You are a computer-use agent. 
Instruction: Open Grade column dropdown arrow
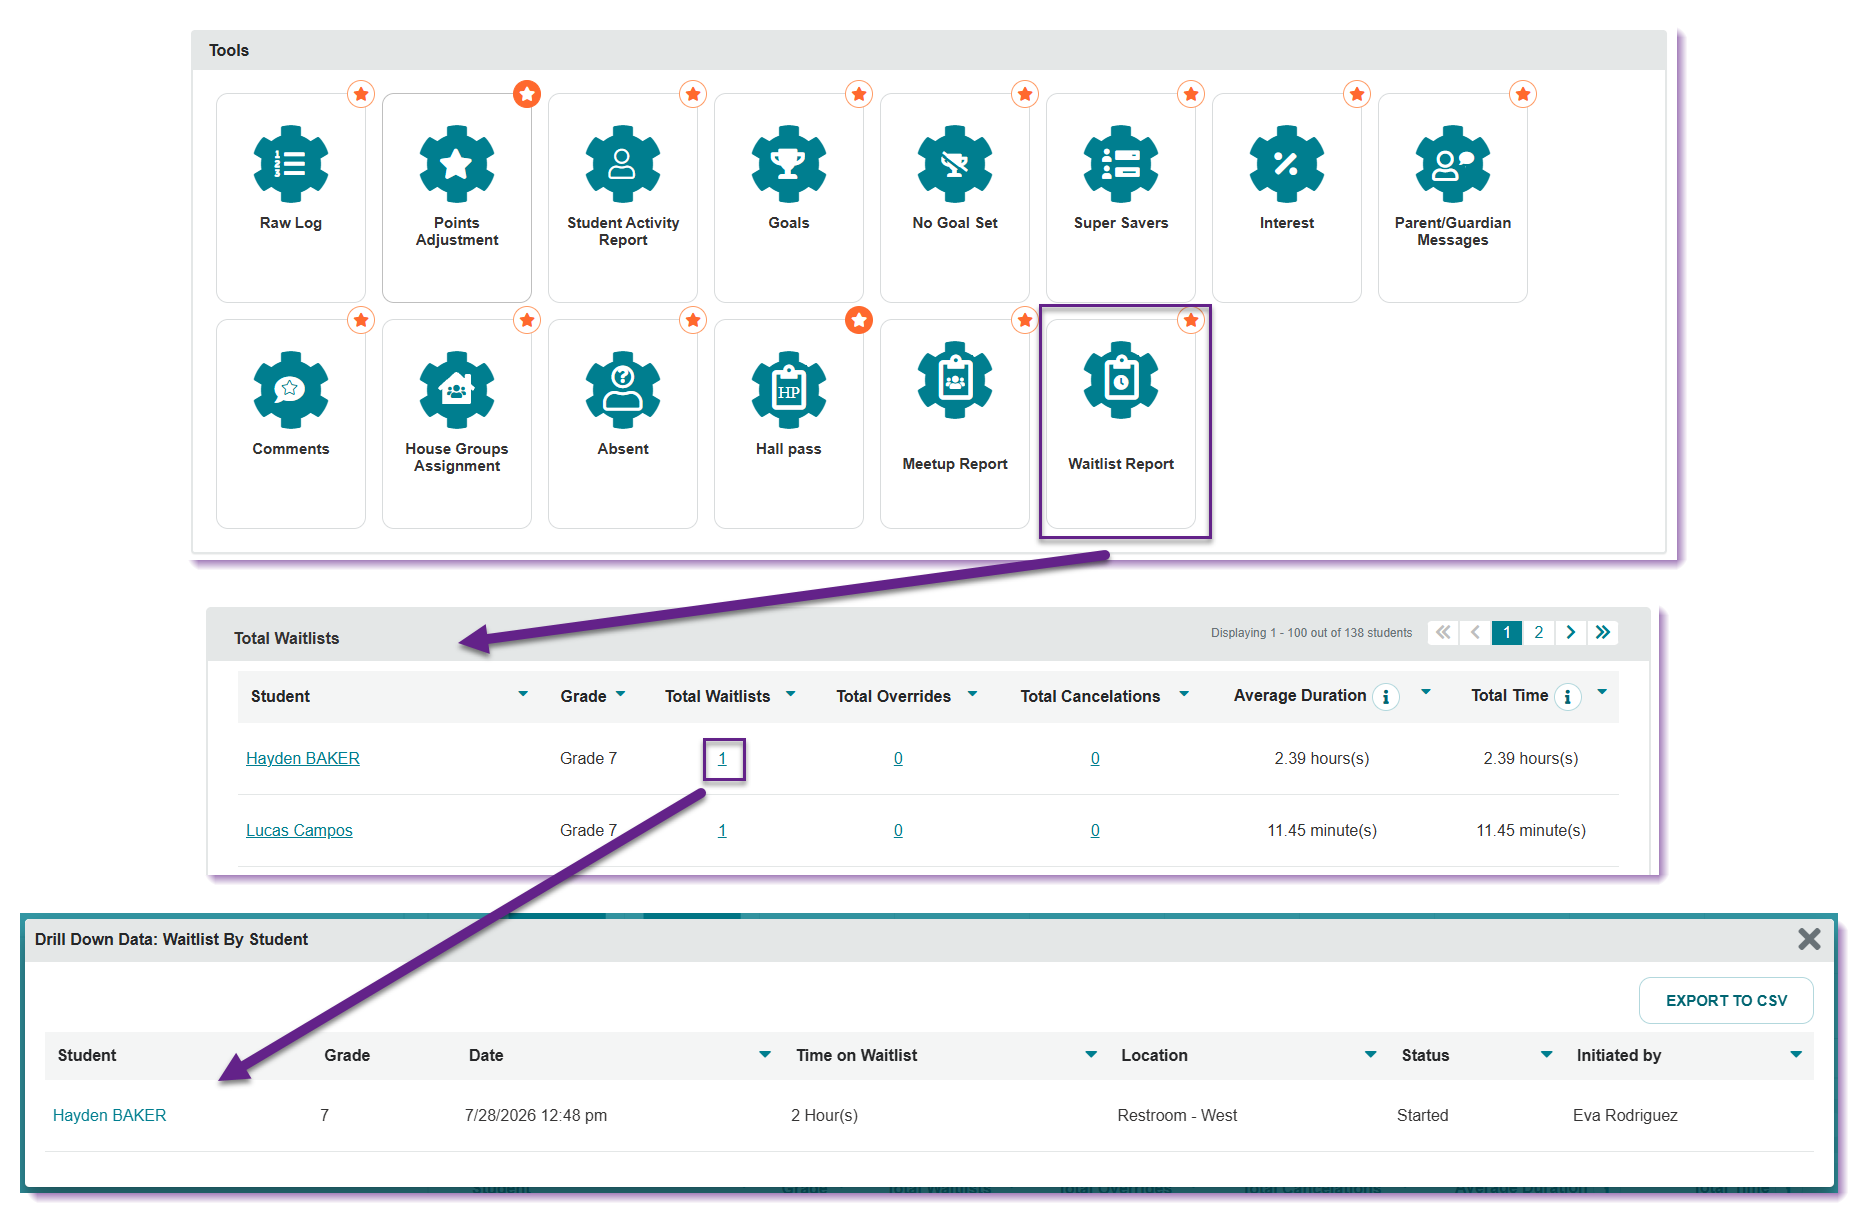coord(620,694)
